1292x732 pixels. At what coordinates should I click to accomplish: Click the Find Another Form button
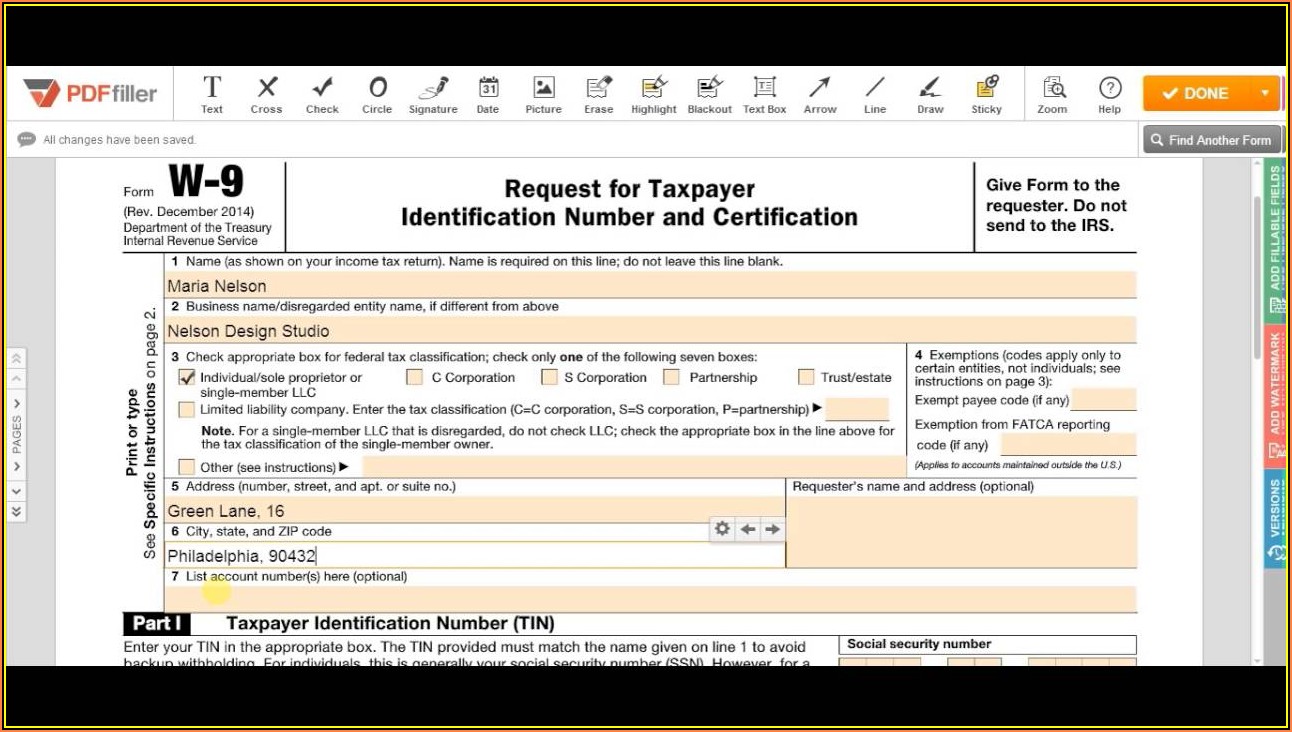[1211, 140]
